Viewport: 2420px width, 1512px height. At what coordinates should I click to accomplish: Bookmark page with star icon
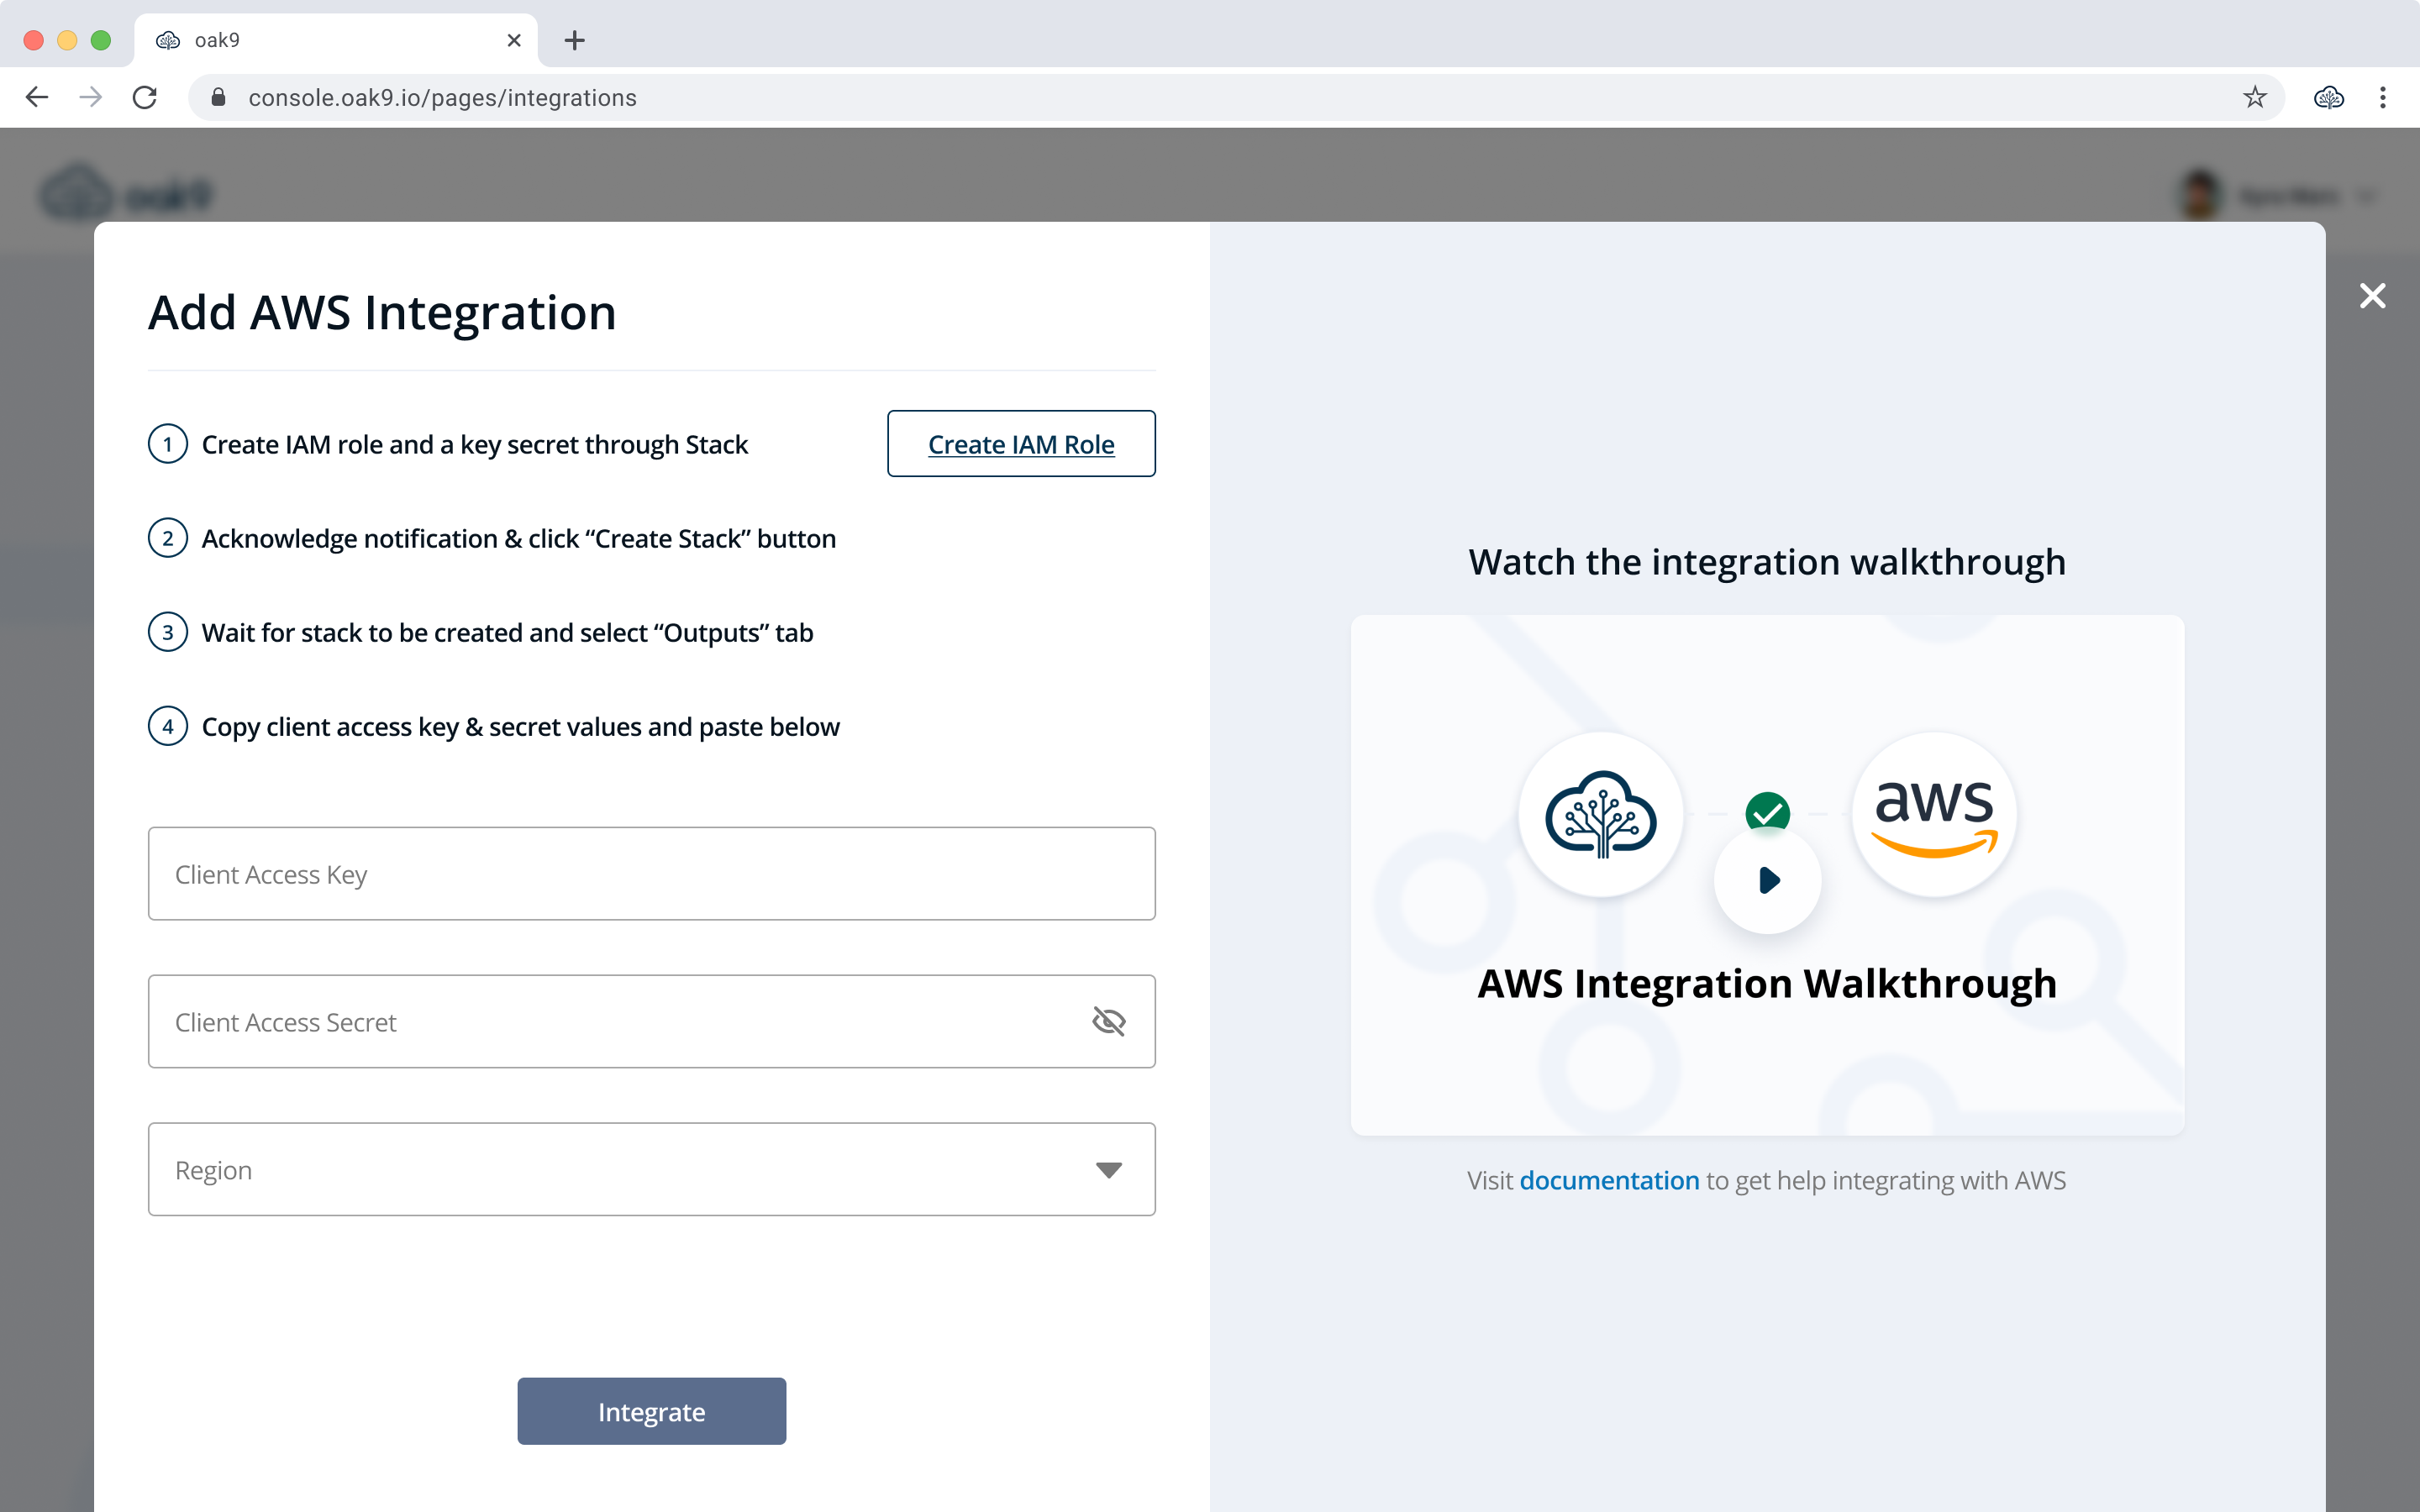click(x=2254, y=97)
